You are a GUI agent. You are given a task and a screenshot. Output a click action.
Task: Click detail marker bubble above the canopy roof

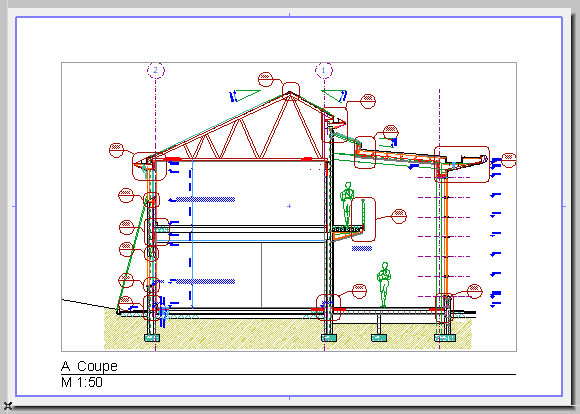coord(391,132)
